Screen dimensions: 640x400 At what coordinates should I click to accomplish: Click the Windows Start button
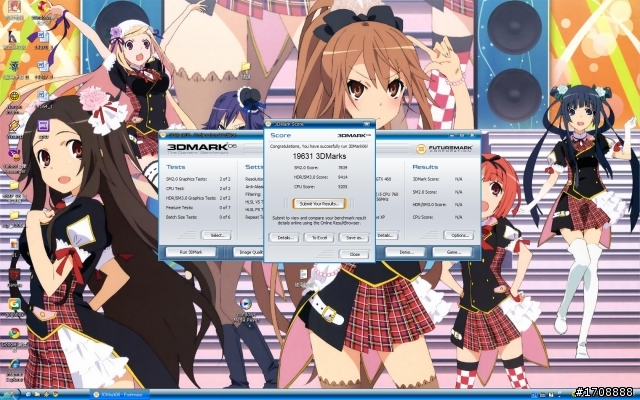pyautogui.click(x=10, y=395)
